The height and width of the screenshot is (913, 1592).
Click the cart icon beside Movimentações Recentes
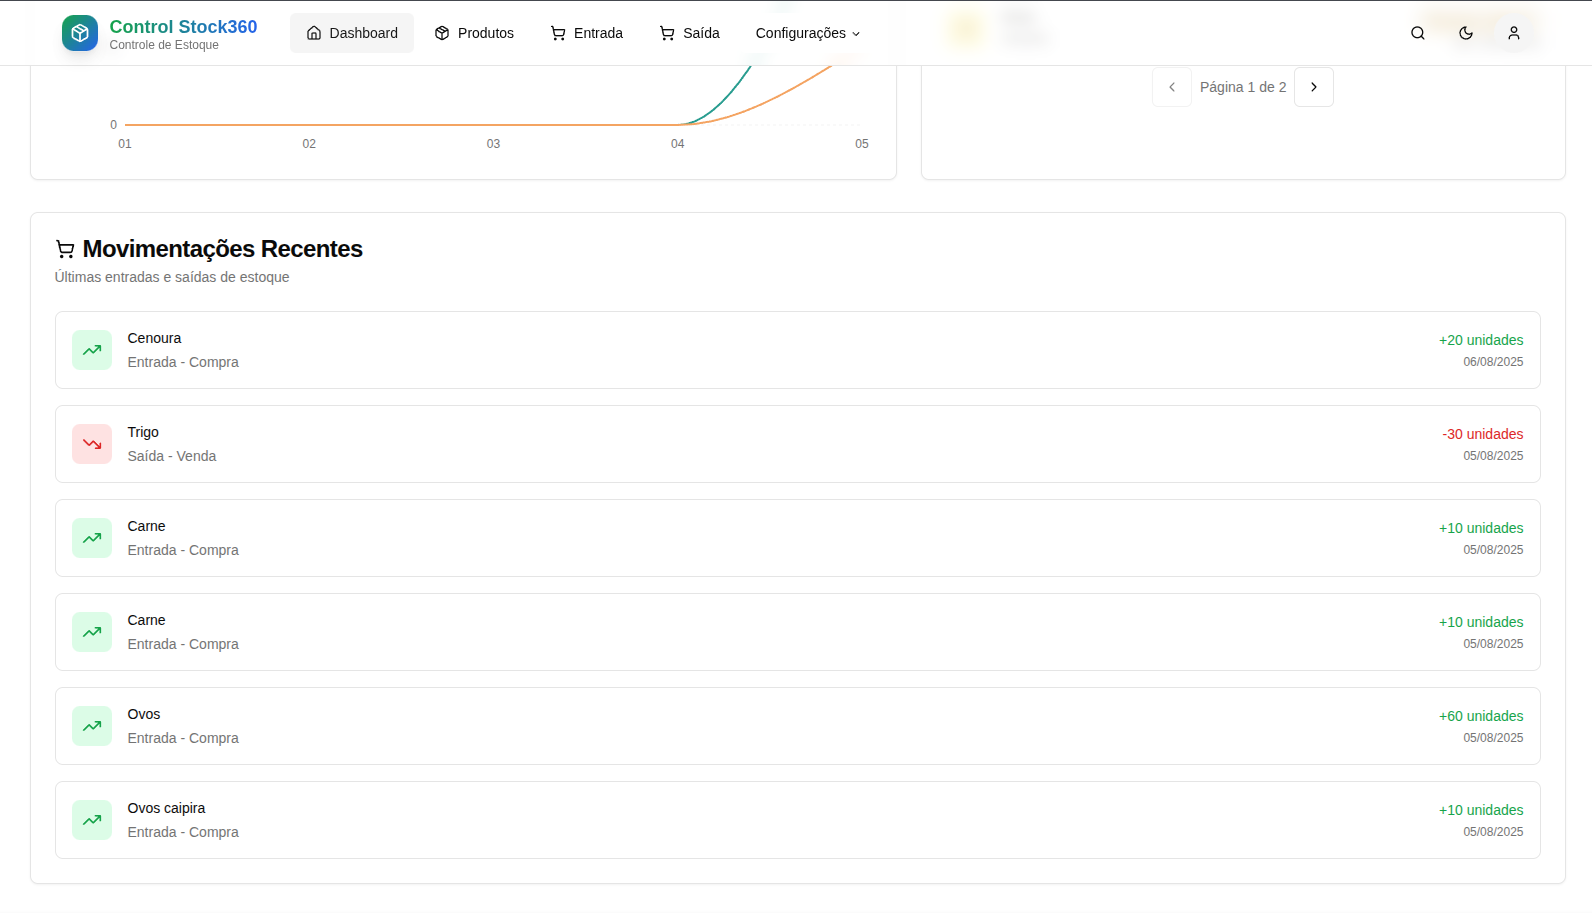(x=65, y=249)
